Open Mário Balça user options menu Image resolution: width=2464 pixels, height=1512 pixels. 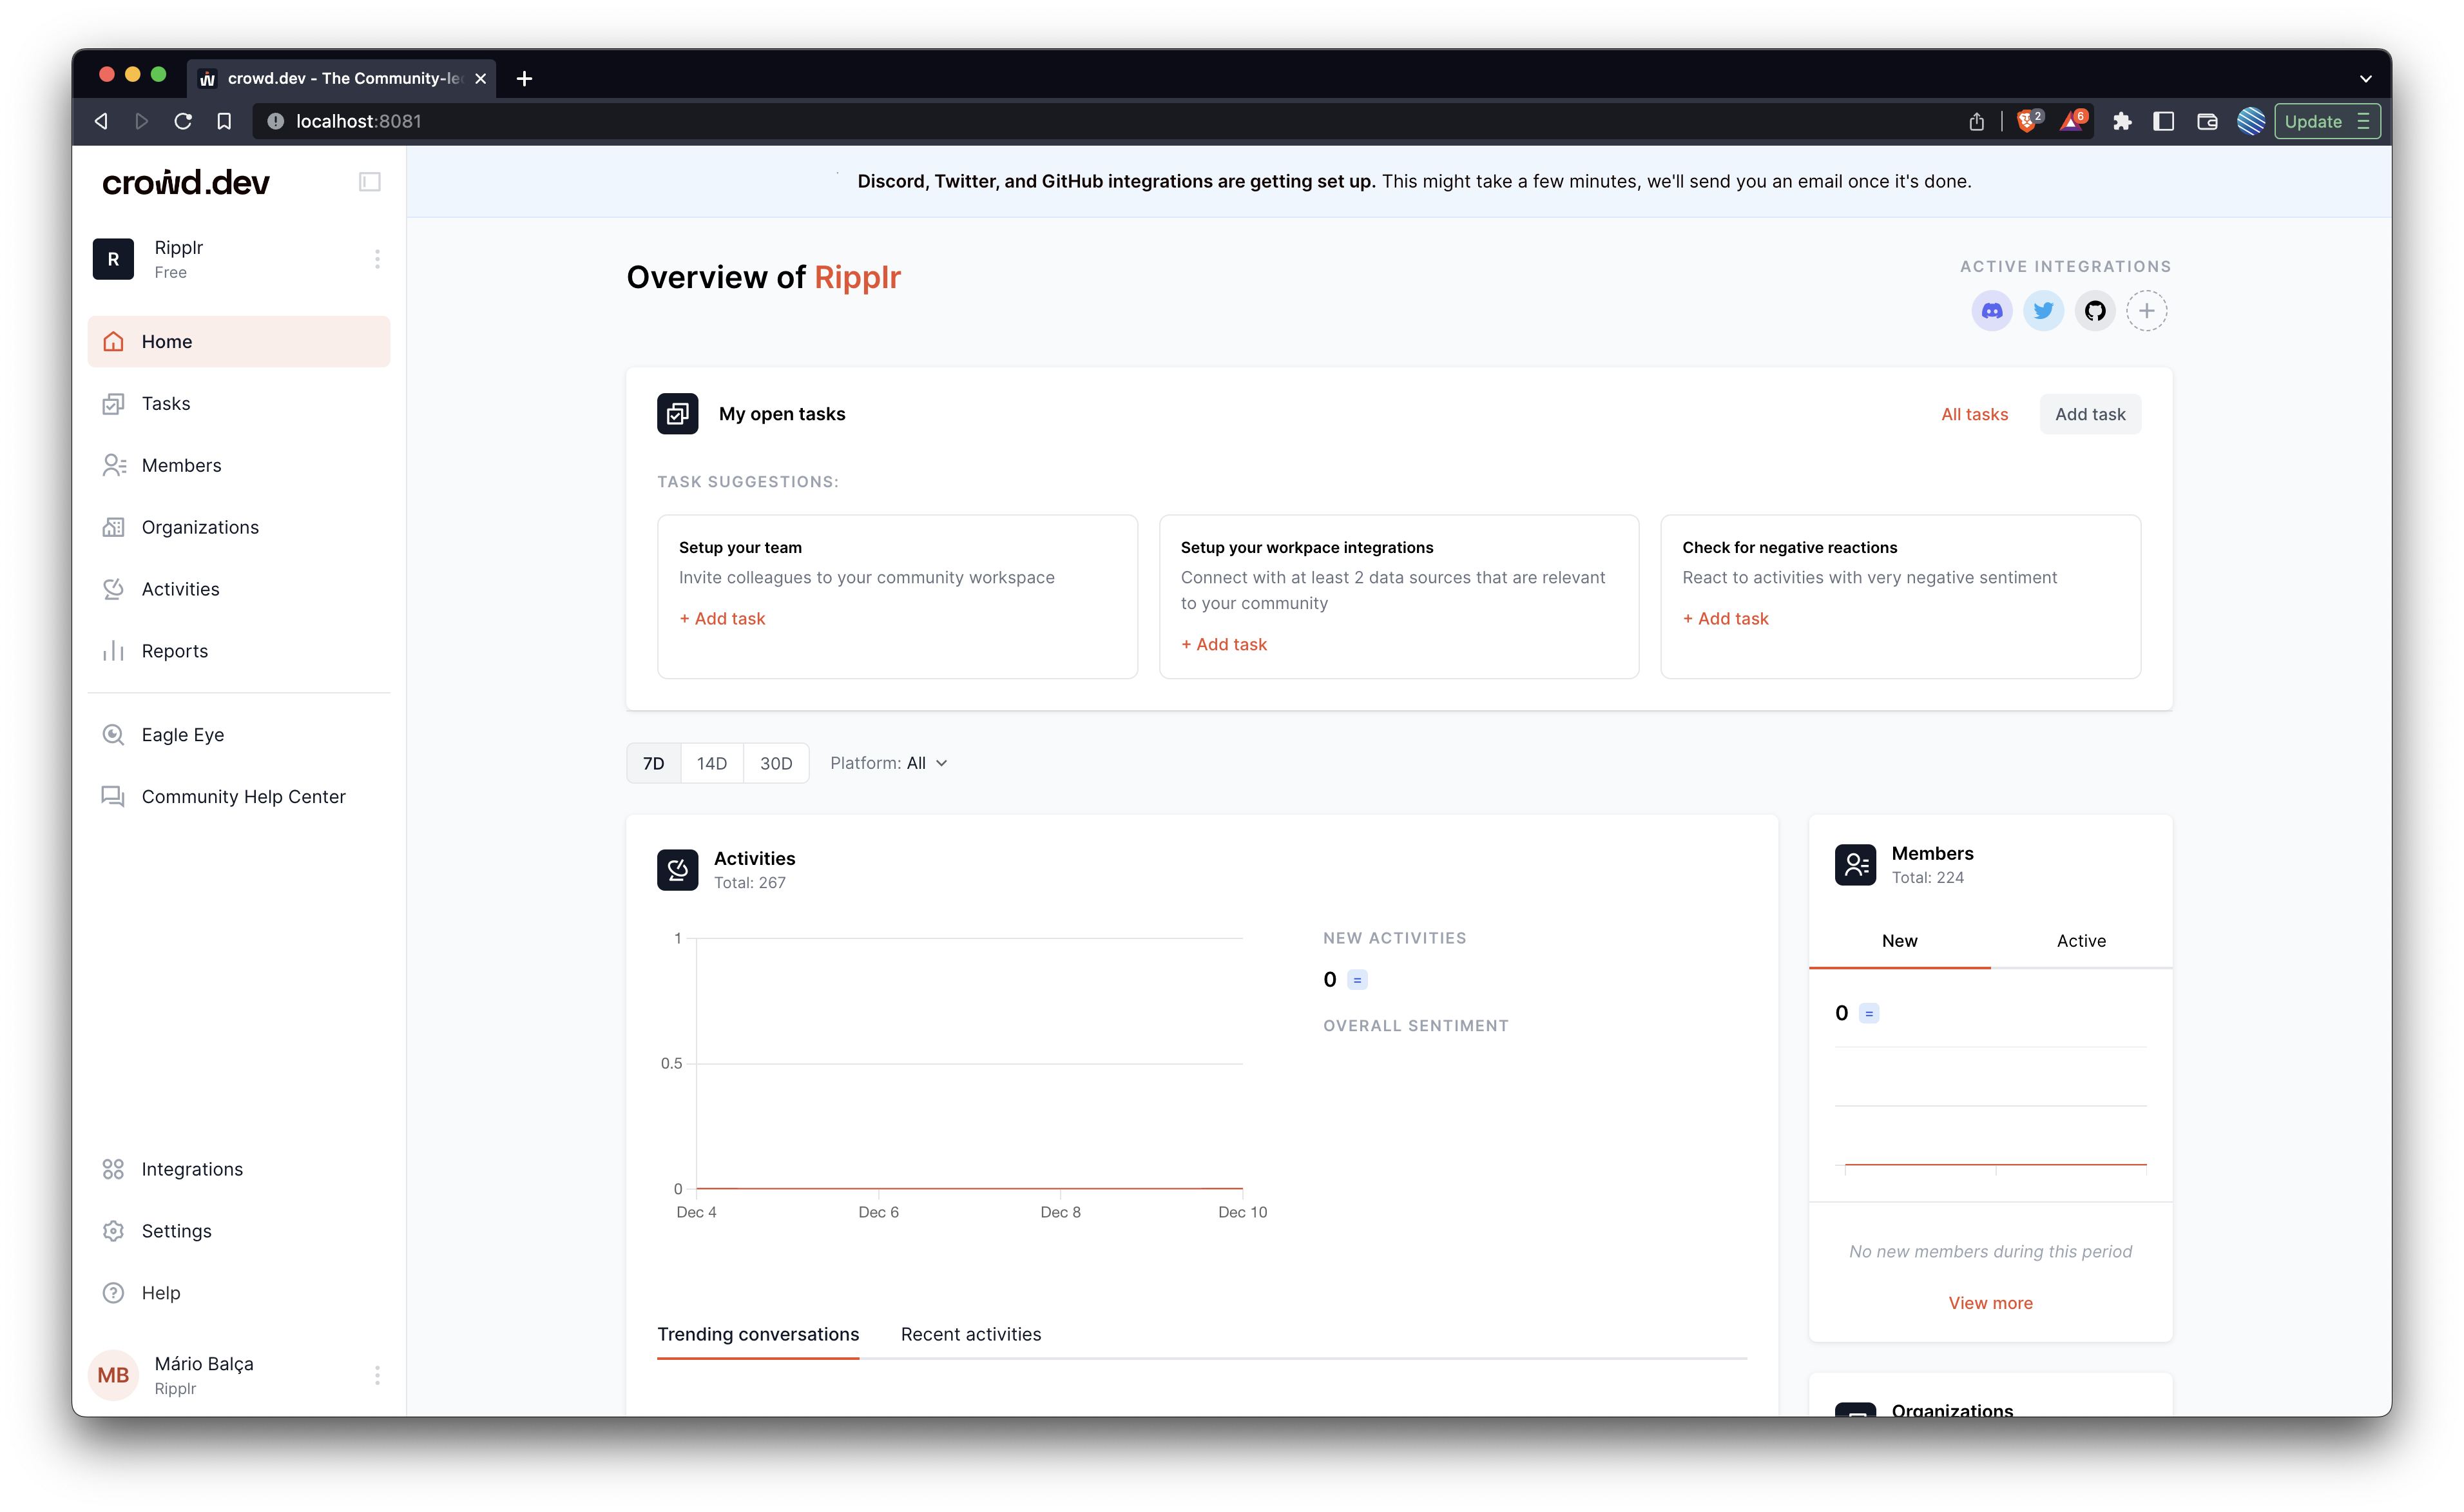[377, 1375]
